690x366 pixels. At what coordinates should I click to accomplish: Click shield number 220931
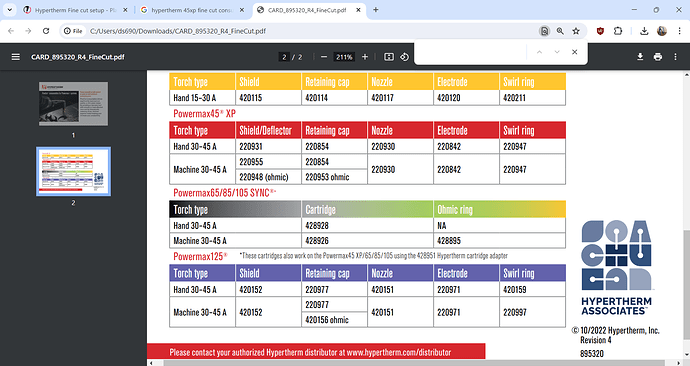(x=251, y=146)
